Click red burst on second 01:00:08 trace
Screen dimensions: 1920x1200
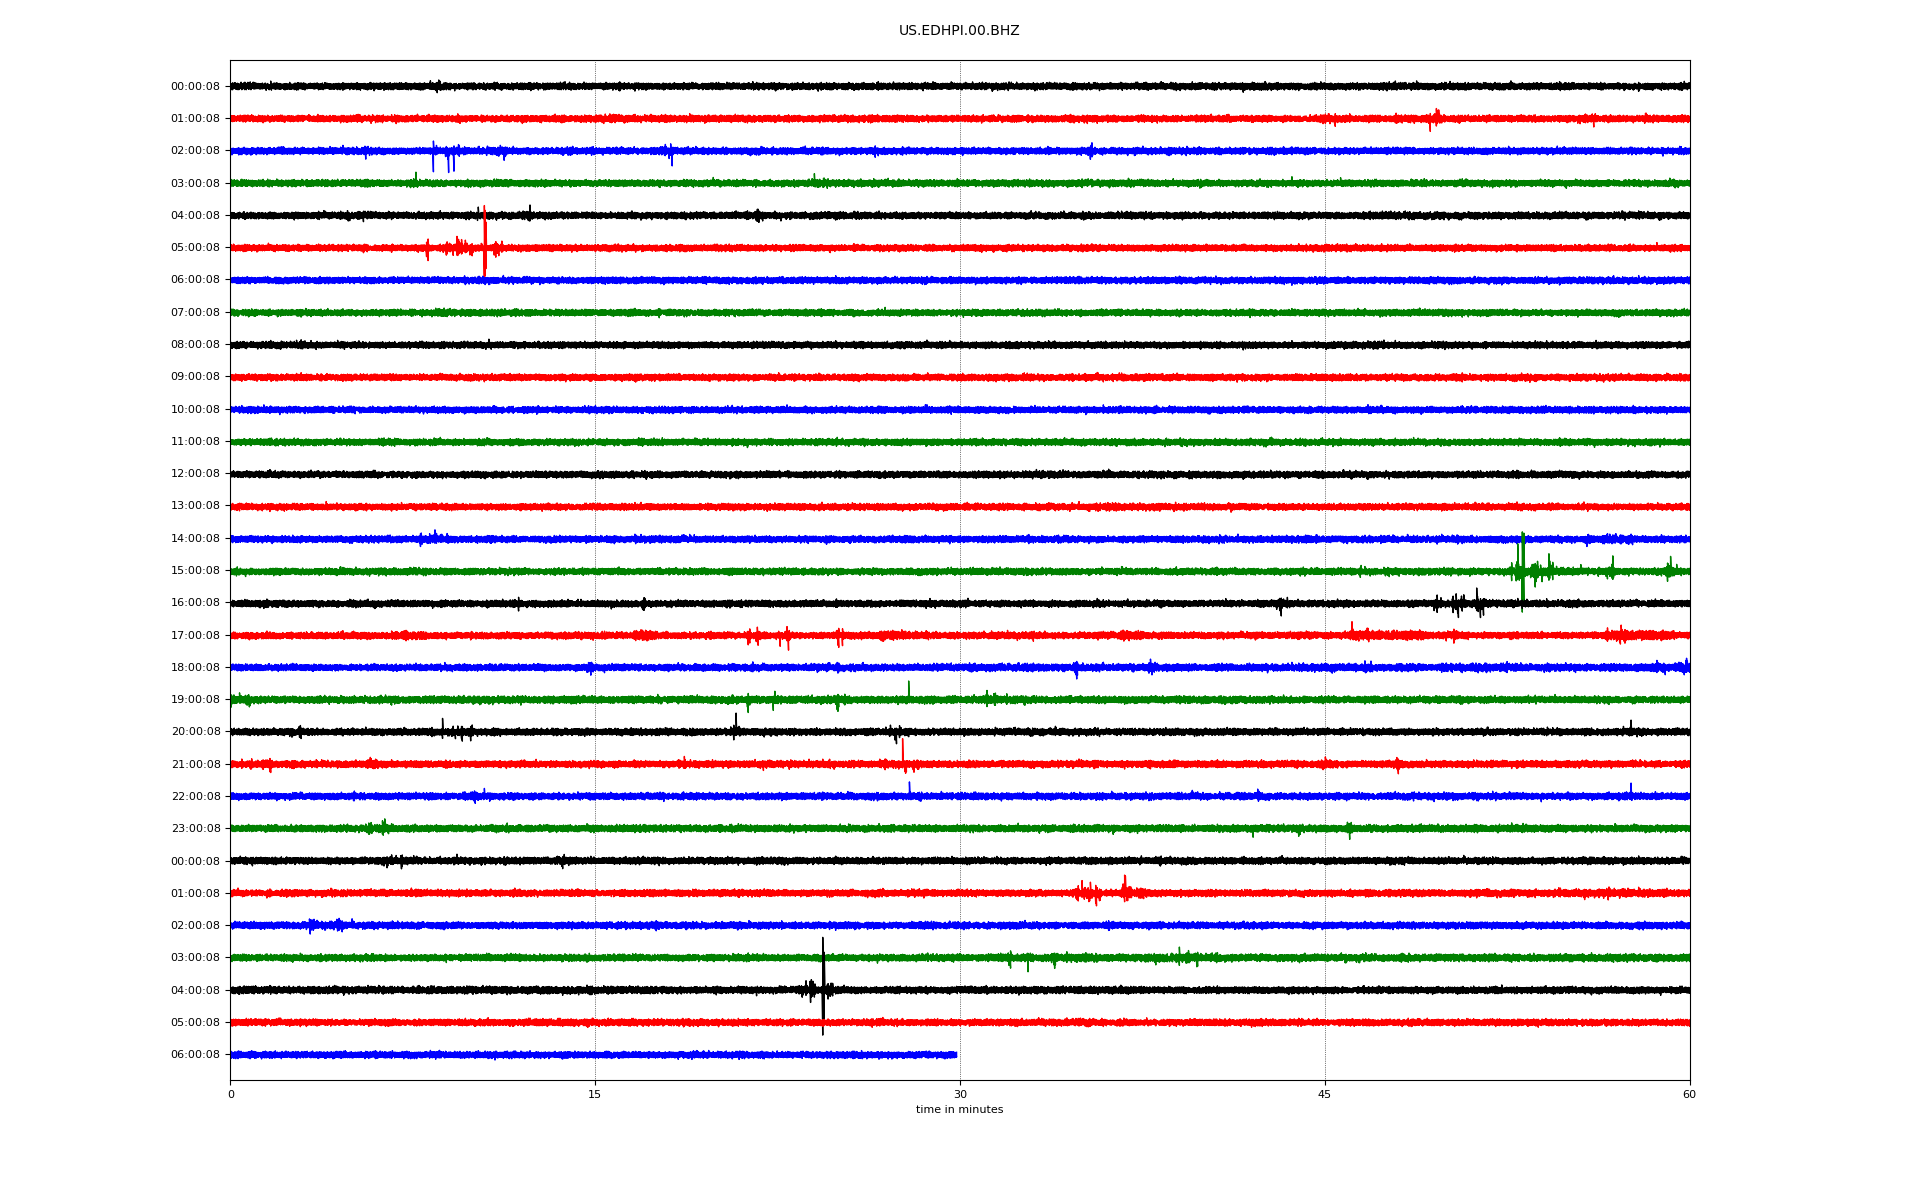click(1090, 892)
